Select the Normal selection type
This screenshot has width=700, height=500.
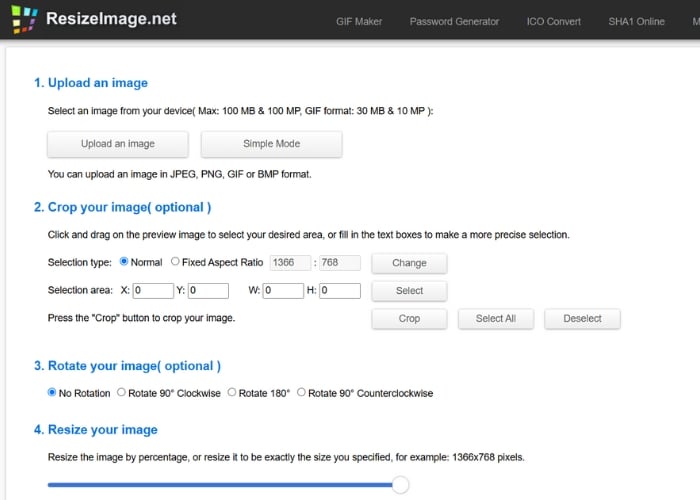(x=124, y=262)
